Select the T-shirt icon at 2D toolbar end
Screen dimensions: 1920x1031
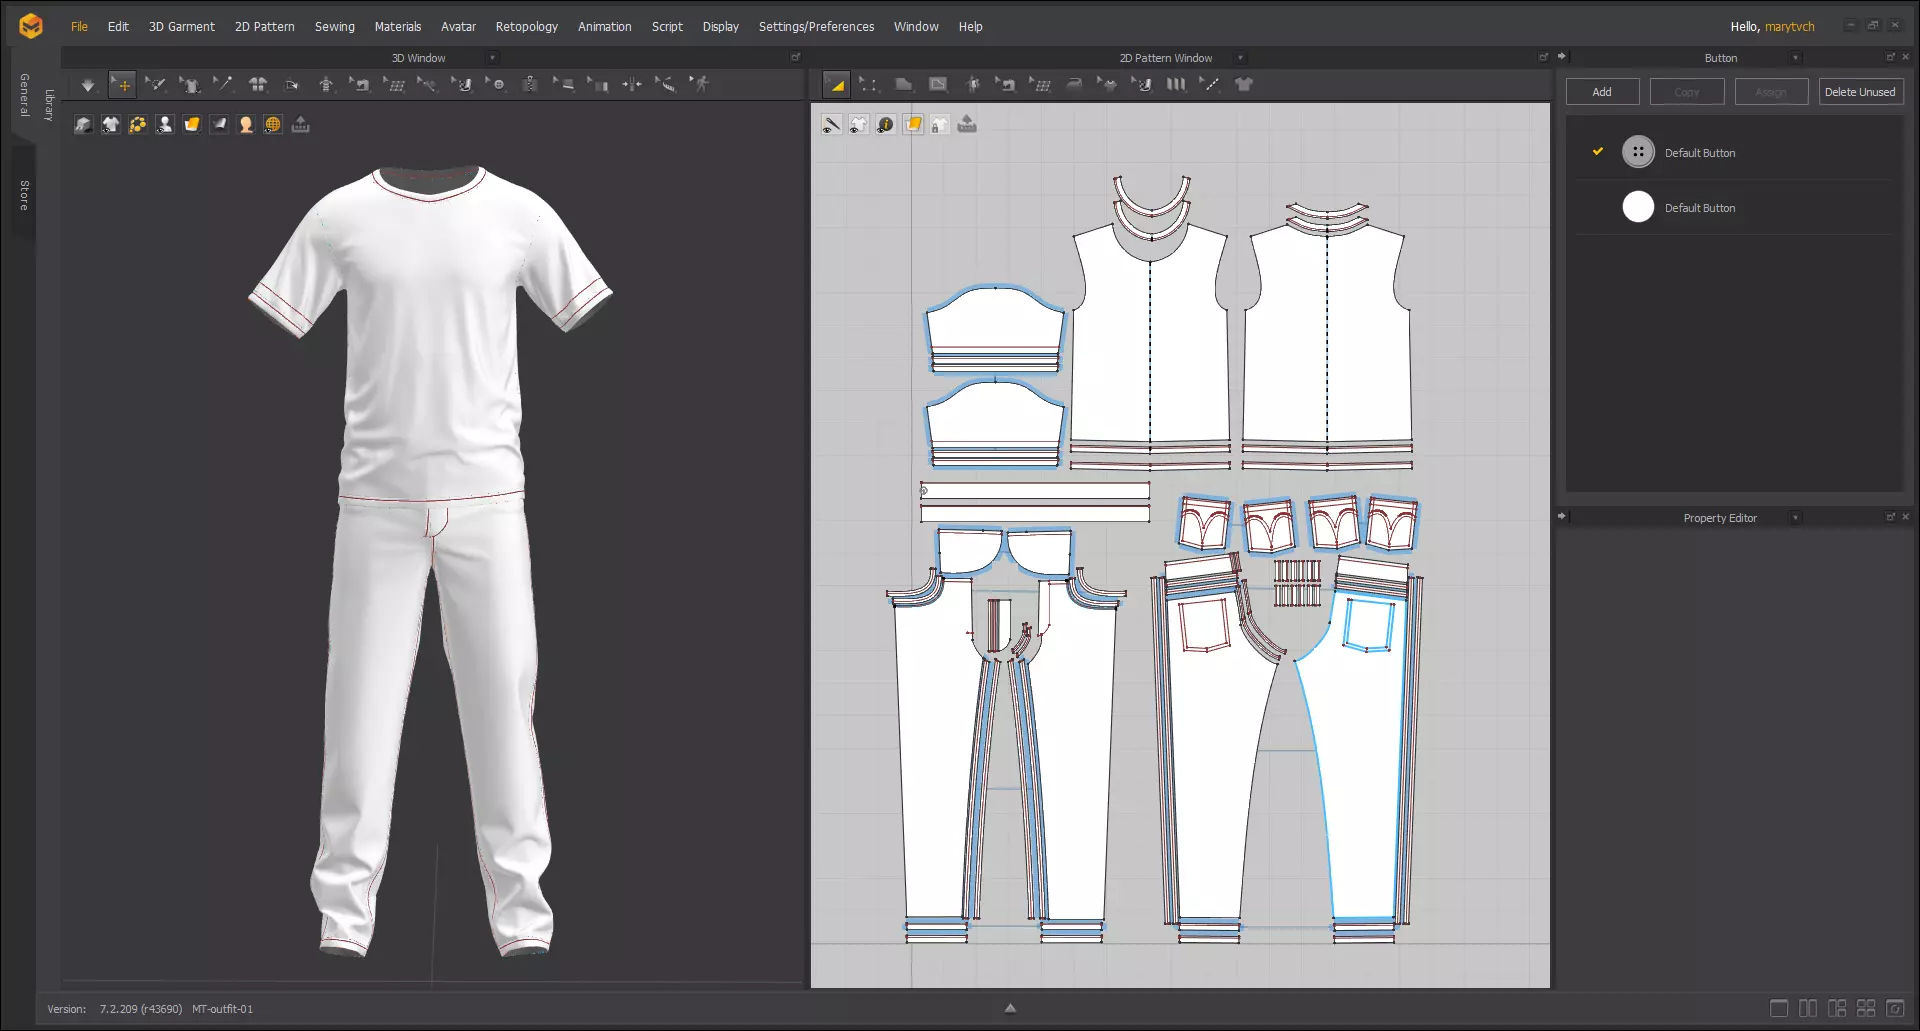(1244, 85)
